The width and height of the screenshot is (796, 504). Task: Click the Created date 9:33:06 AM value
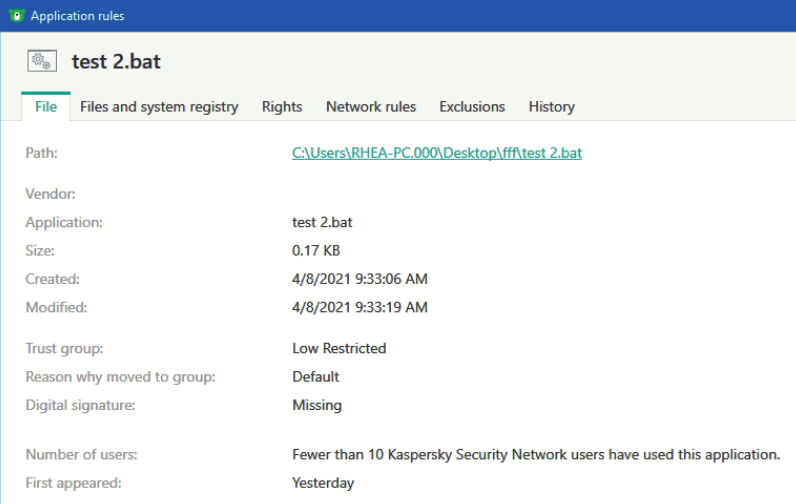[x=360, y=279]
